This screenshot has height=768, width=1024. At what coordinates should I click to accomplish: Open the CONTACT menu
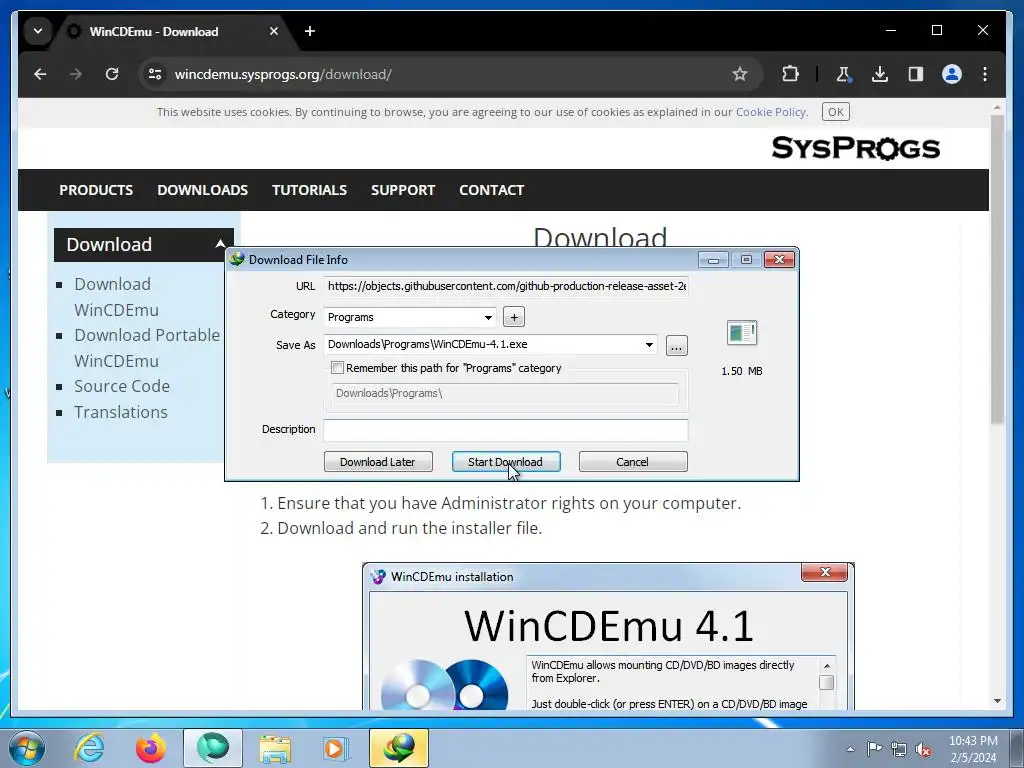pos(492,190)
